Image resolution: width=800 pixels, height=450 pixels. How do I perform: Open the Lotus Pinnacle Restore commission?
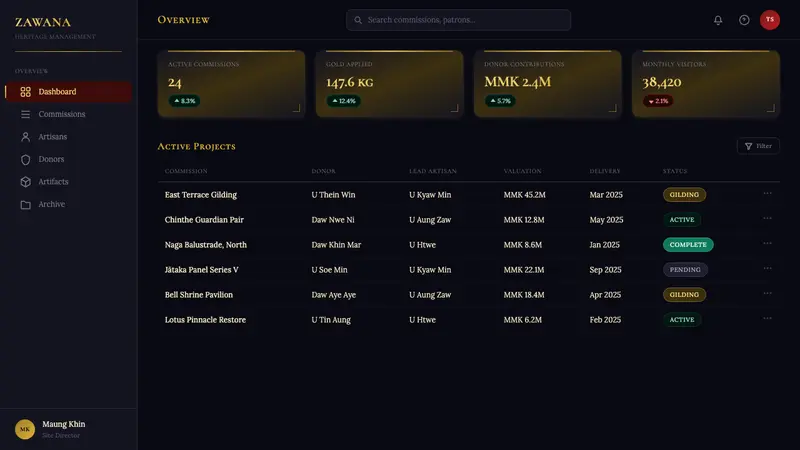[205, 319]
